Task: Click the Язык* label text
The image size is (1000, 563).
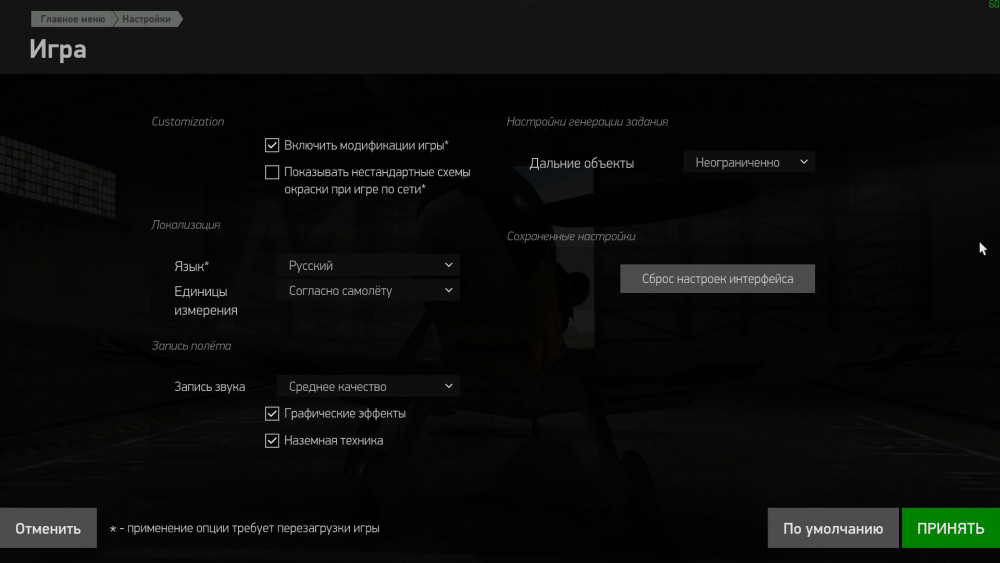Action: click(x=191, y=267)
